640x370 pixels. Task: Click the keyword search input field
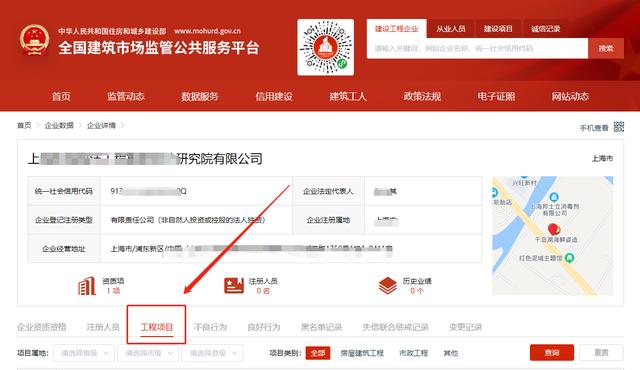coord(477,49)
